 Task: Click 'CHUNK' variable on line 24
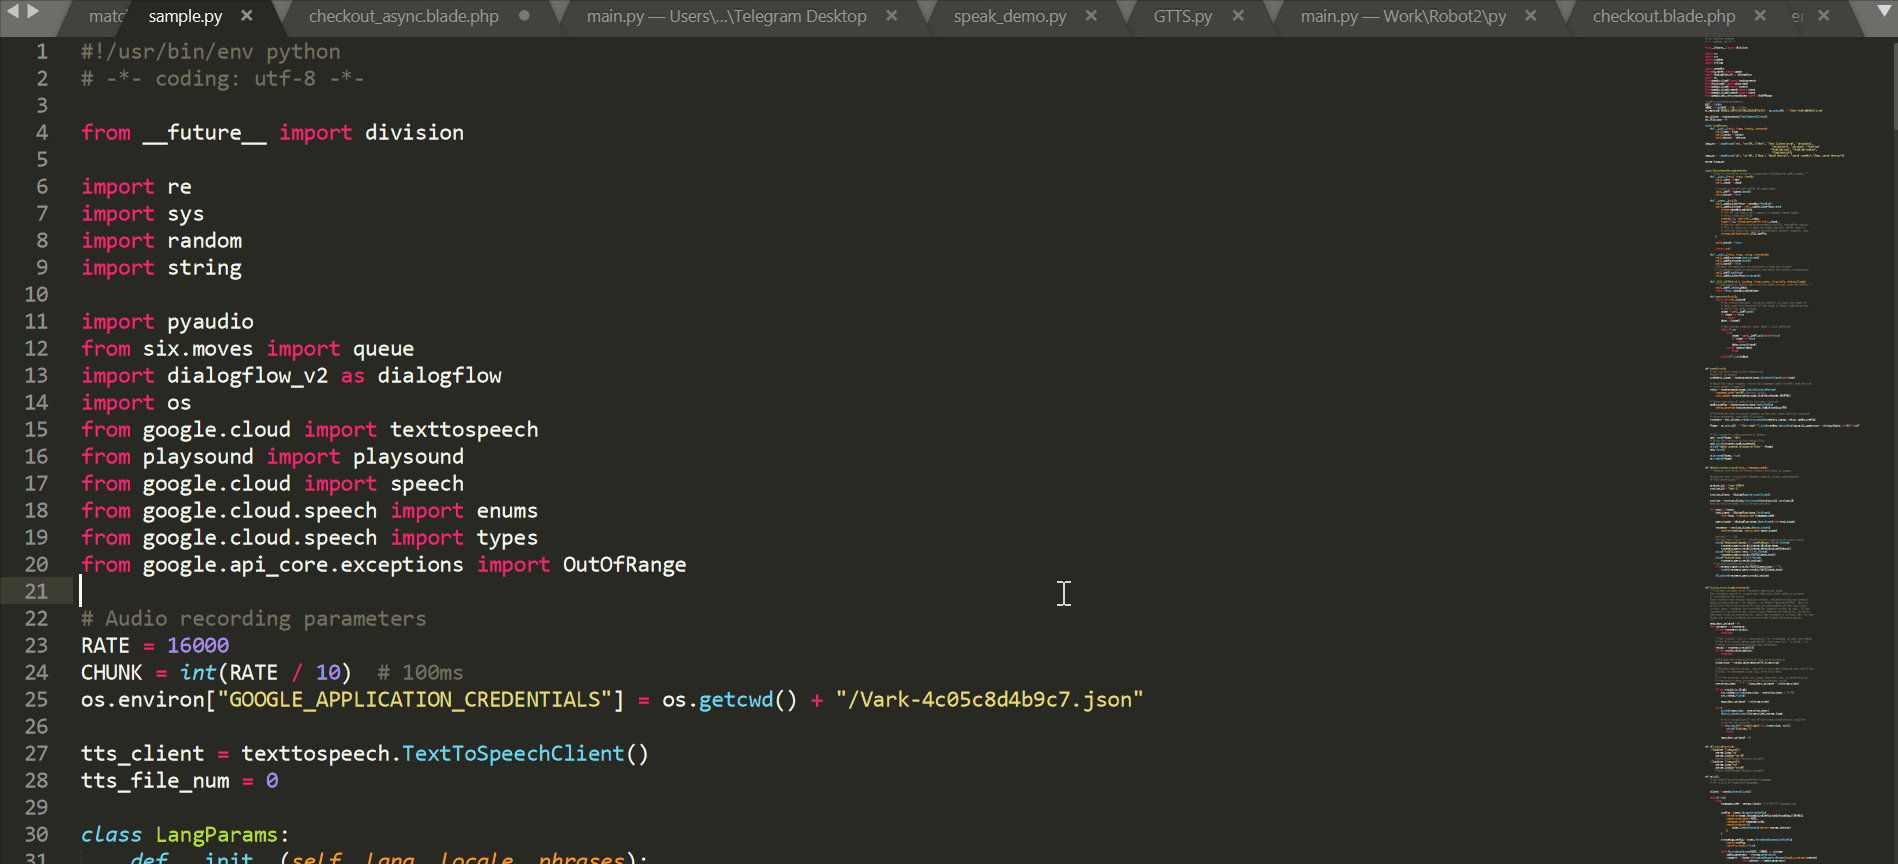(112, 673)
